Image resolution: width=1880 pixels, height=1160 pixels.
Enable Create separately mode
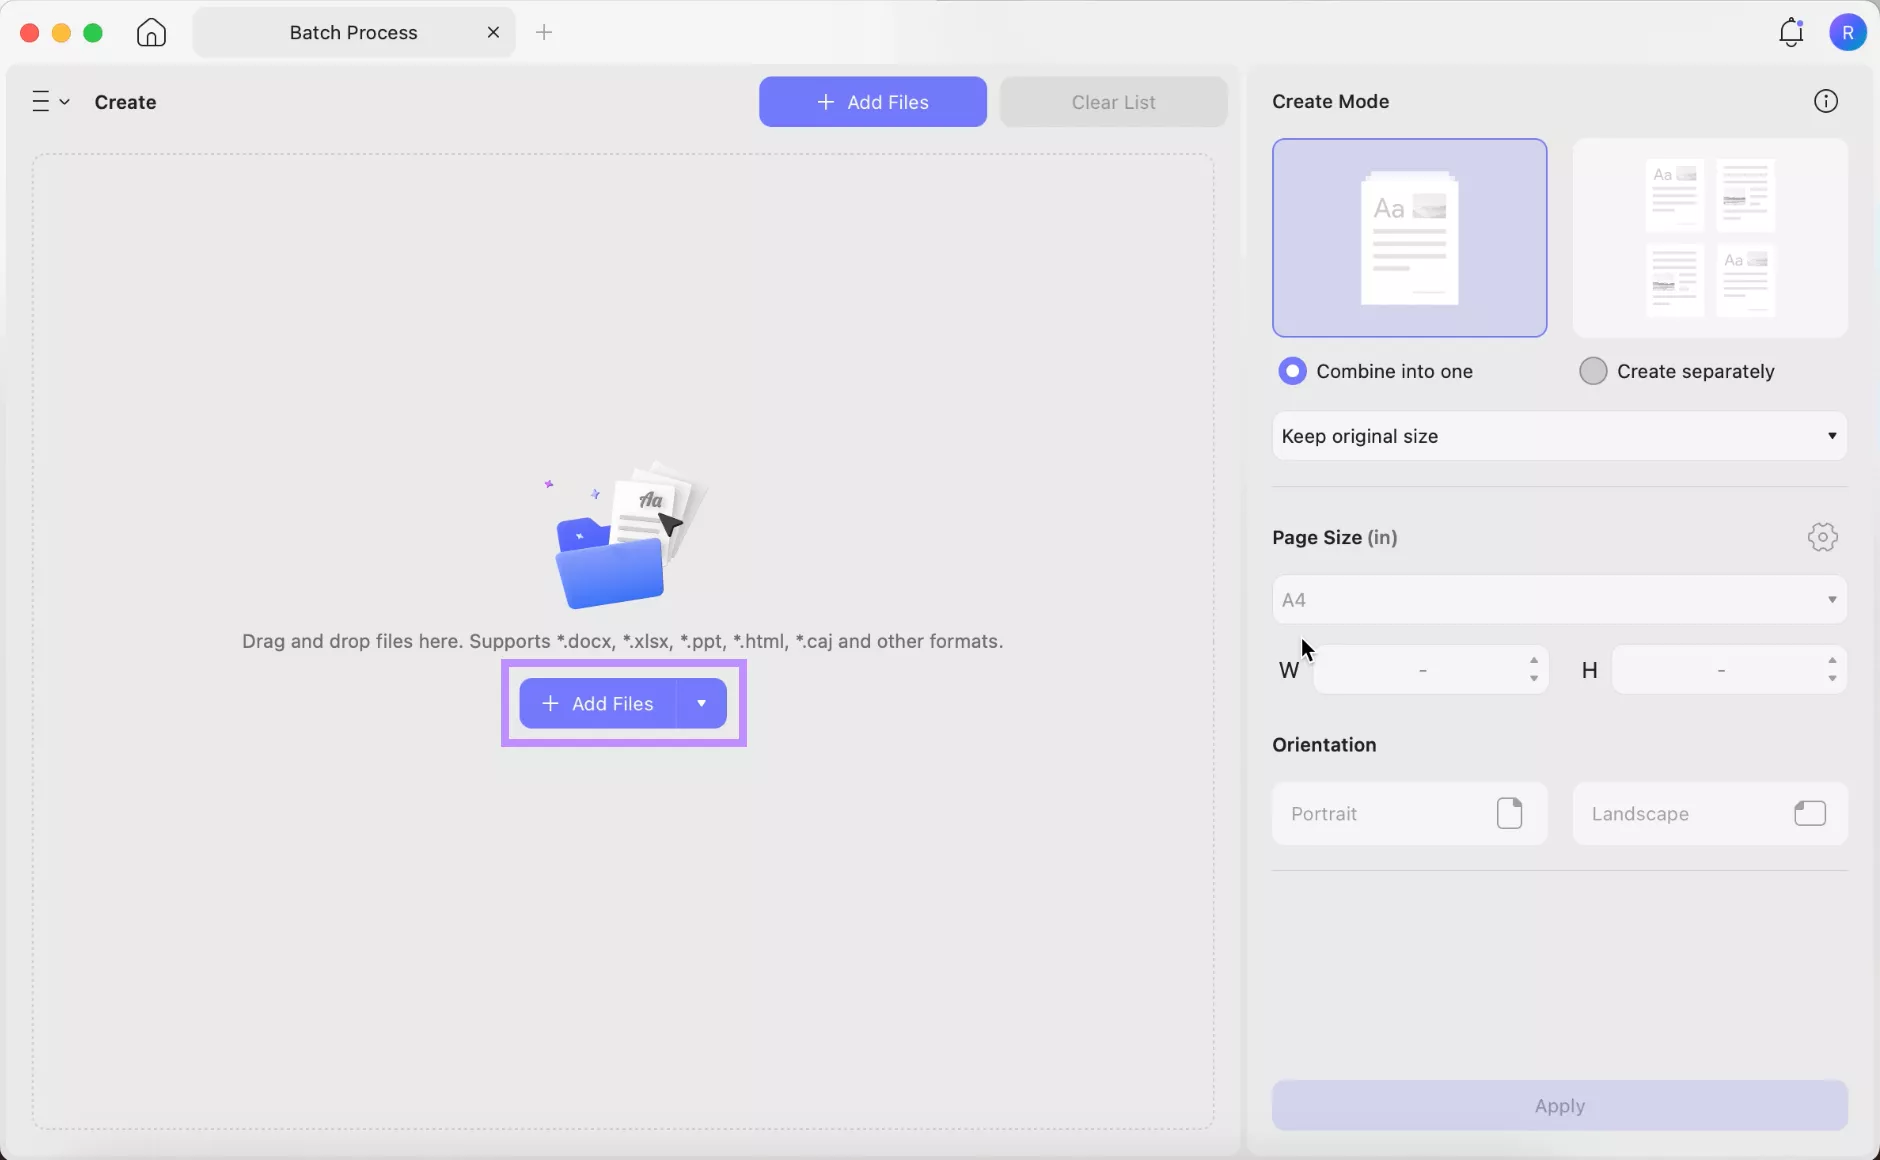[x=1592, y=371]
